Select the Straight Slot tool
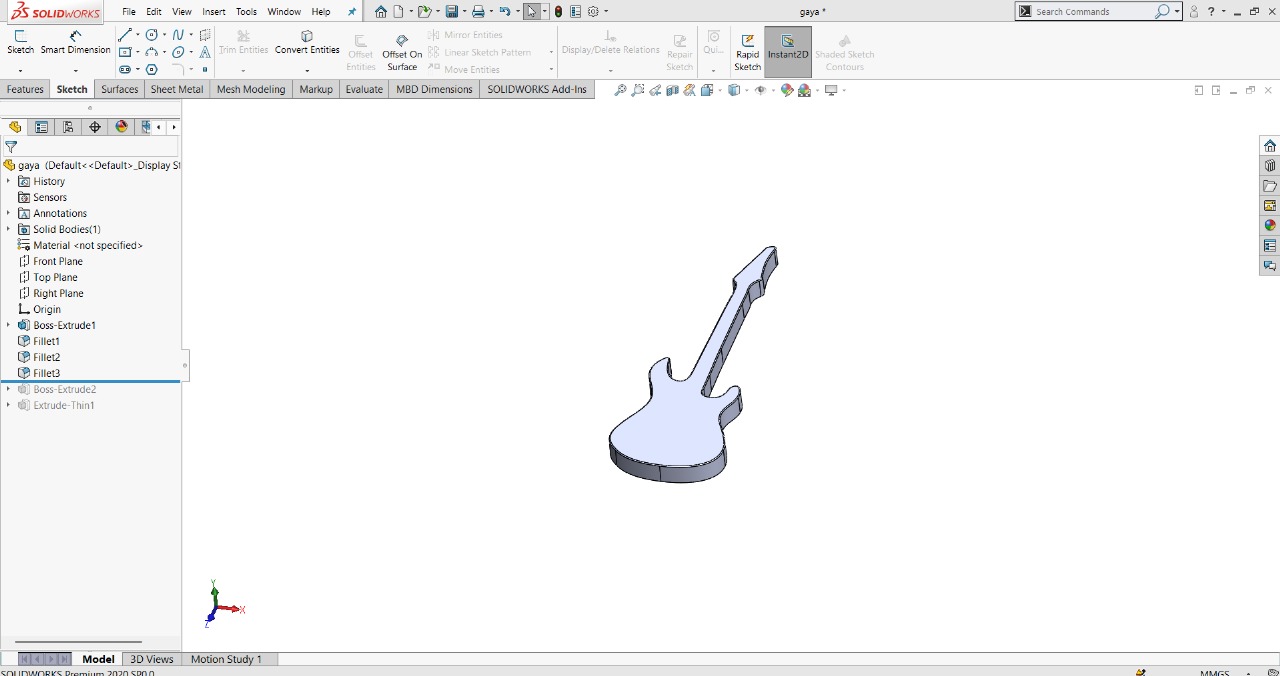The width and height of the screenshot is (1280, 676). [x=125, y=70]
